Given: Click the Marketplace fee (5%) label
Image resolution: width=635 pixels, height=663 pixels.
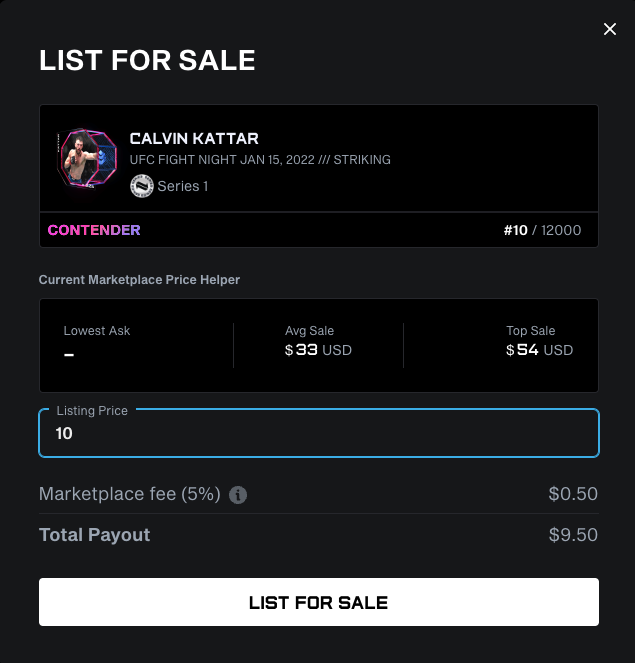Looking at the screenshot, I should pos(130,494).
